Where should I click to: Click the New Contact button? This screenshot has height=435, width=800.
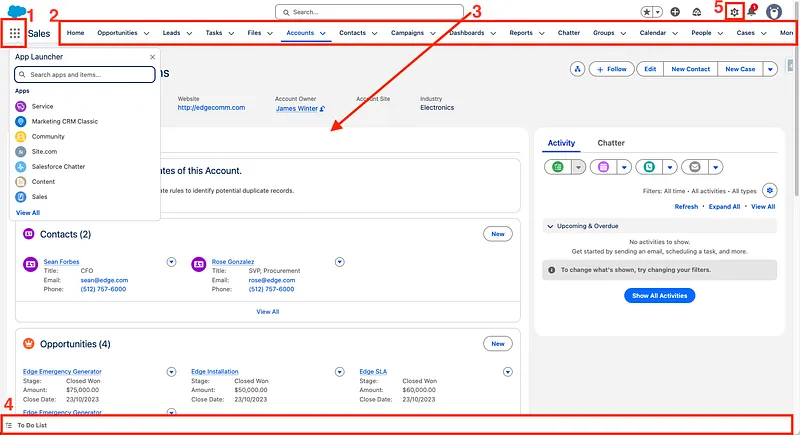(x=690, y=69)
